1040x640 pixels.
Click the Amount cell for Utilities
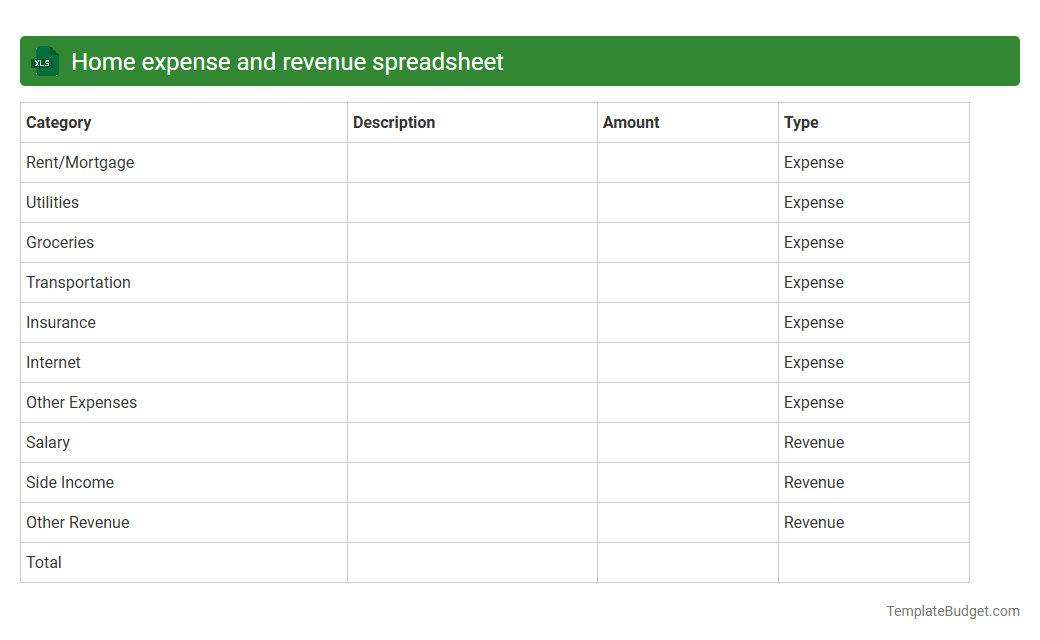click(x=686, y=202)
